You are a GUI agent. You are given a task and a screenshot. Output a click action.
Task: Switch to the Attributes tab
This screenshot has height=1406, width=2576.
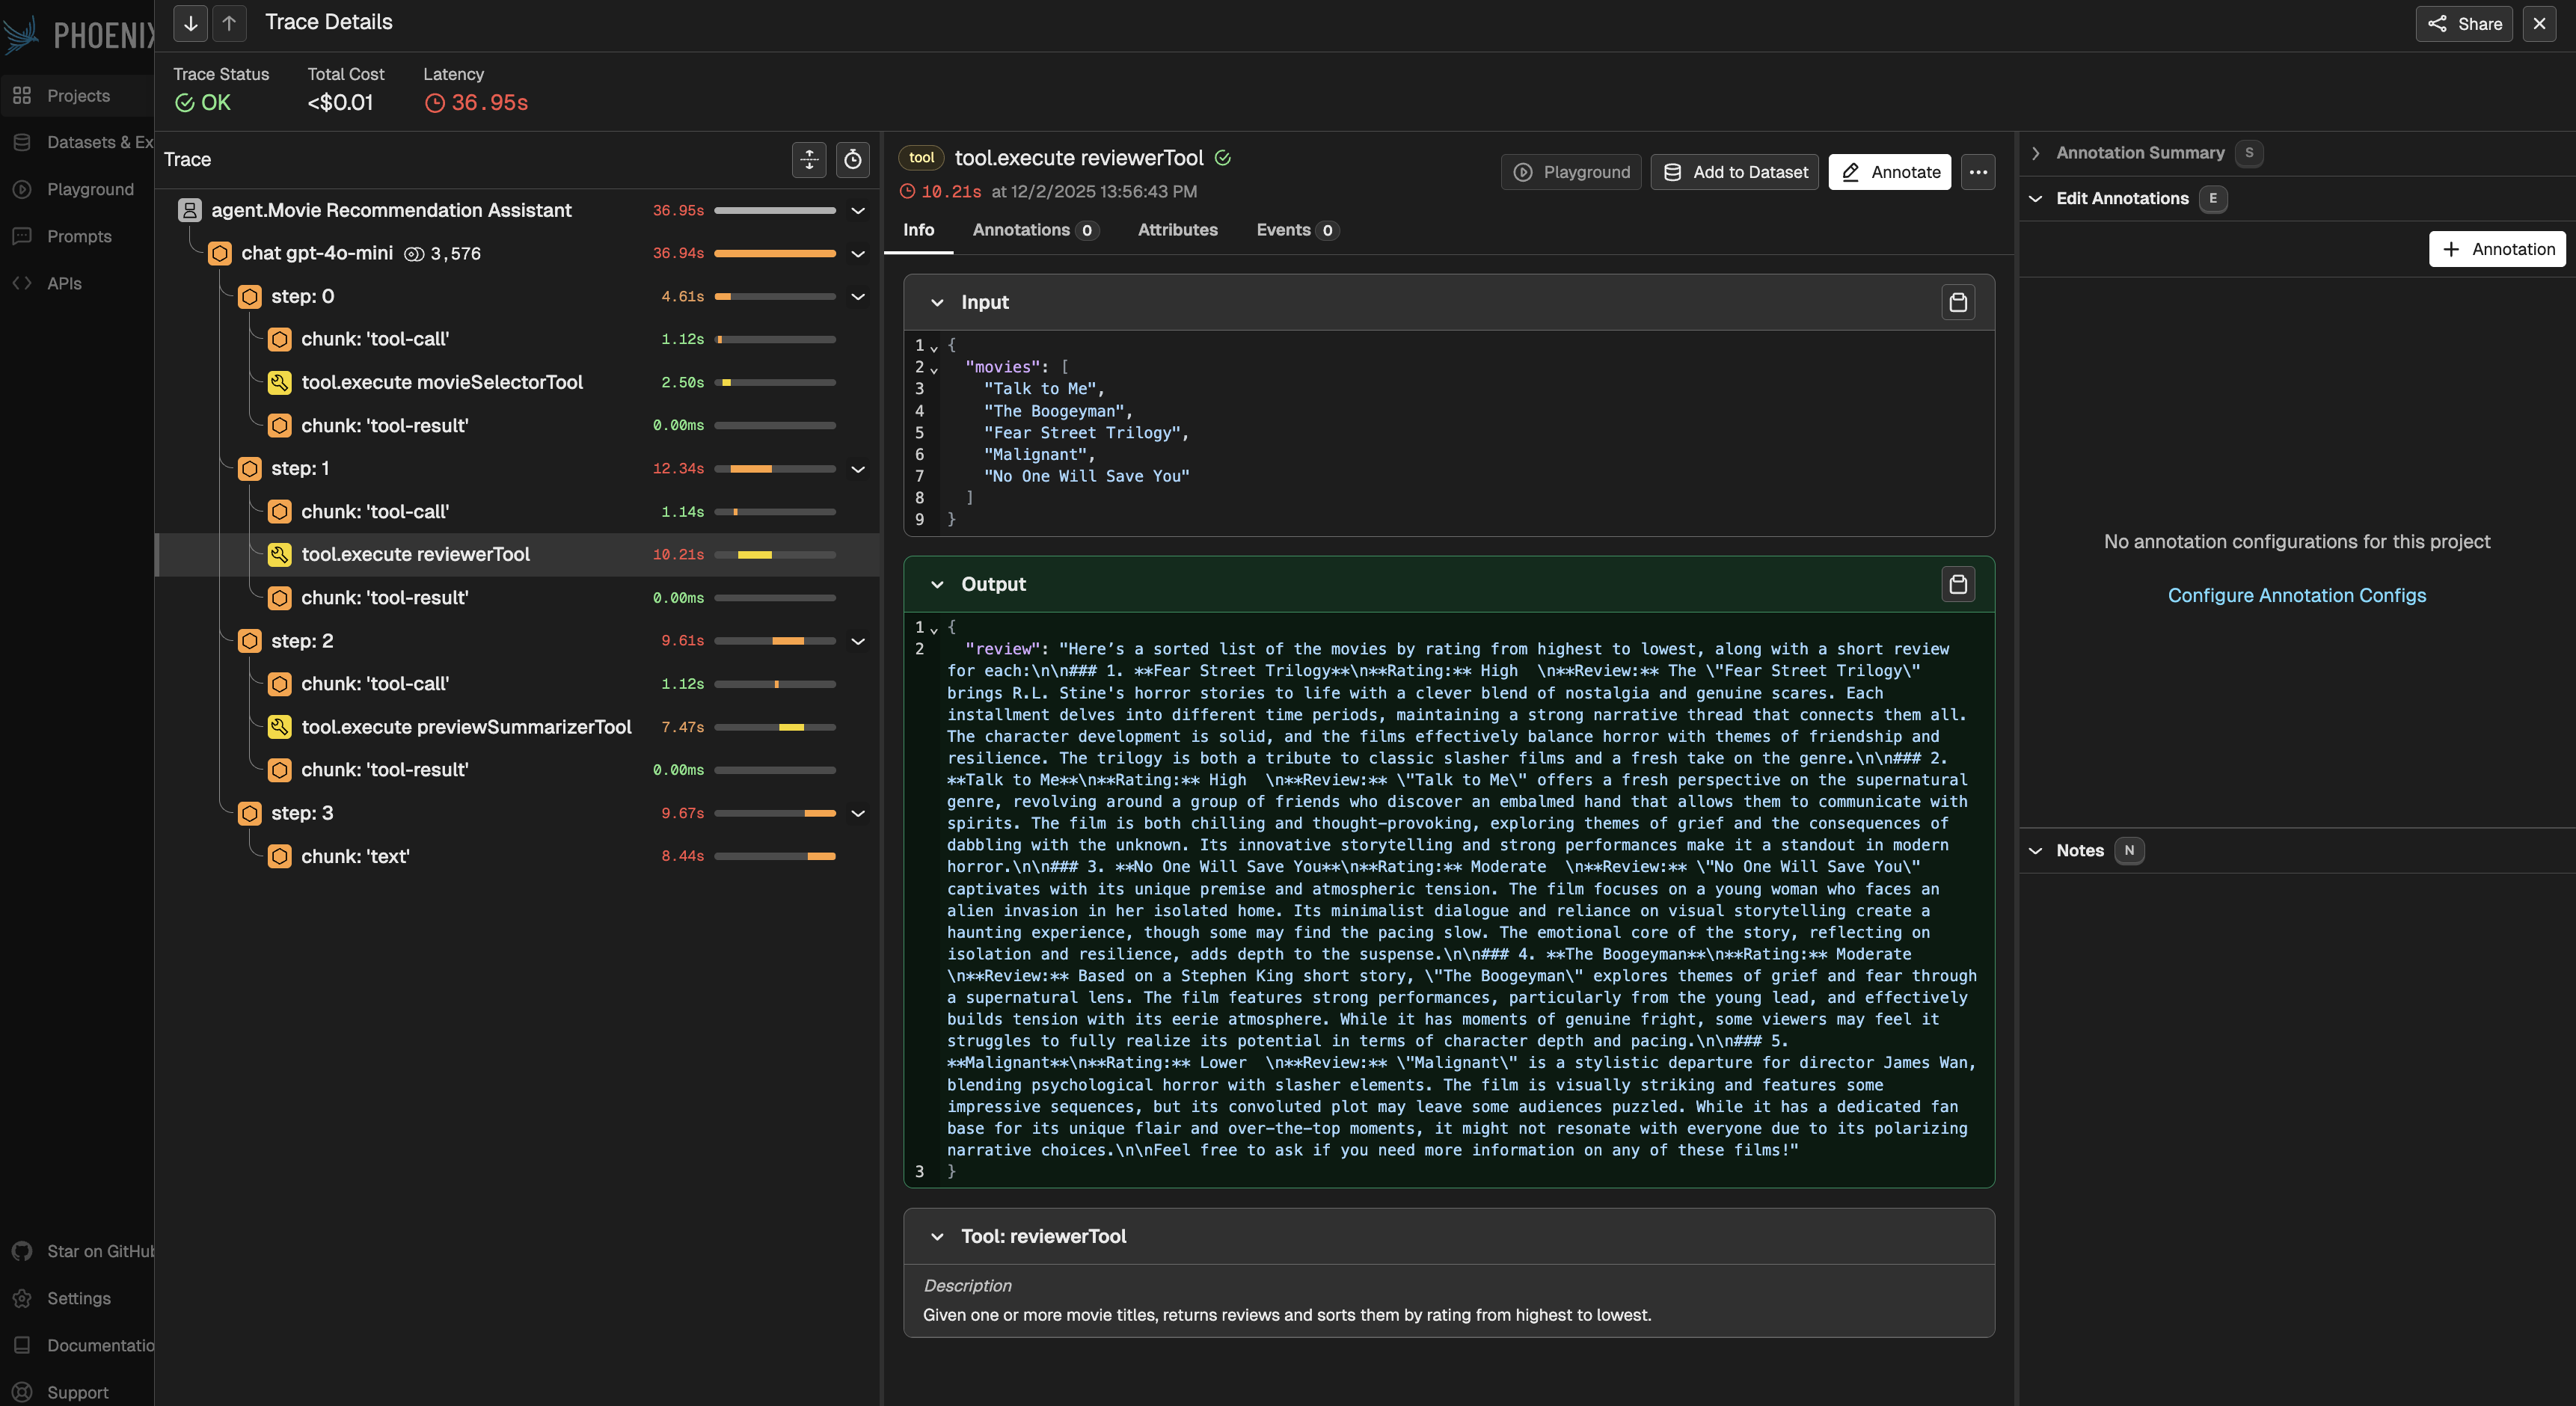coord(1177,230)
